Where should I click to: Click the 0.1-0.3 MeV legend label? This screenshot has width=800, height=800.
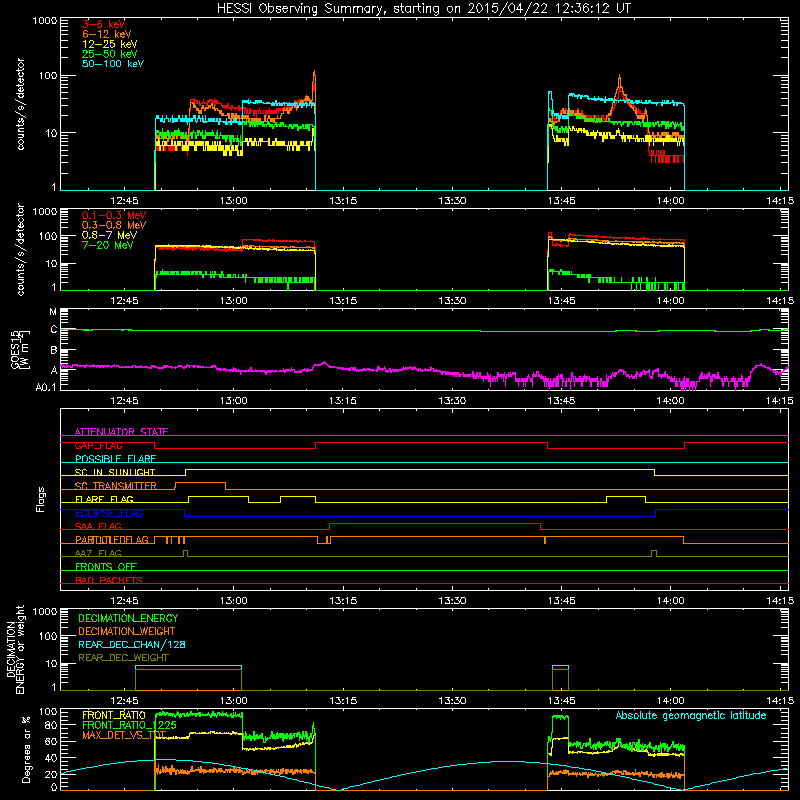pos(114,215)
